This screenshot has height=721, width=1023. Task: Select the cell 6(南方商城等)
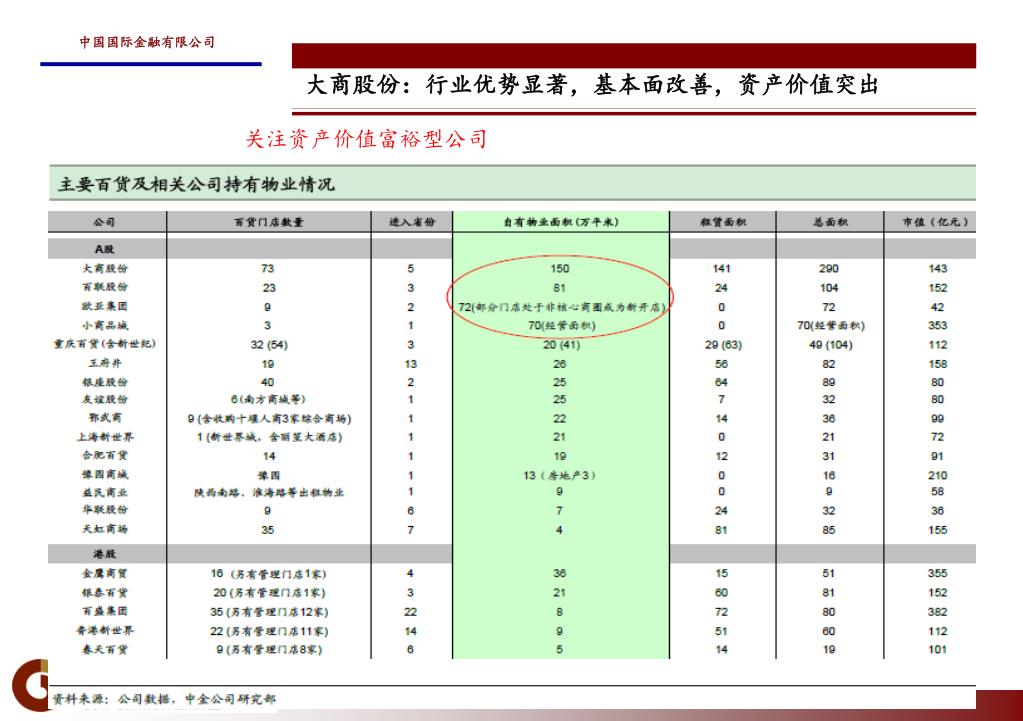(x=267, y=399)
